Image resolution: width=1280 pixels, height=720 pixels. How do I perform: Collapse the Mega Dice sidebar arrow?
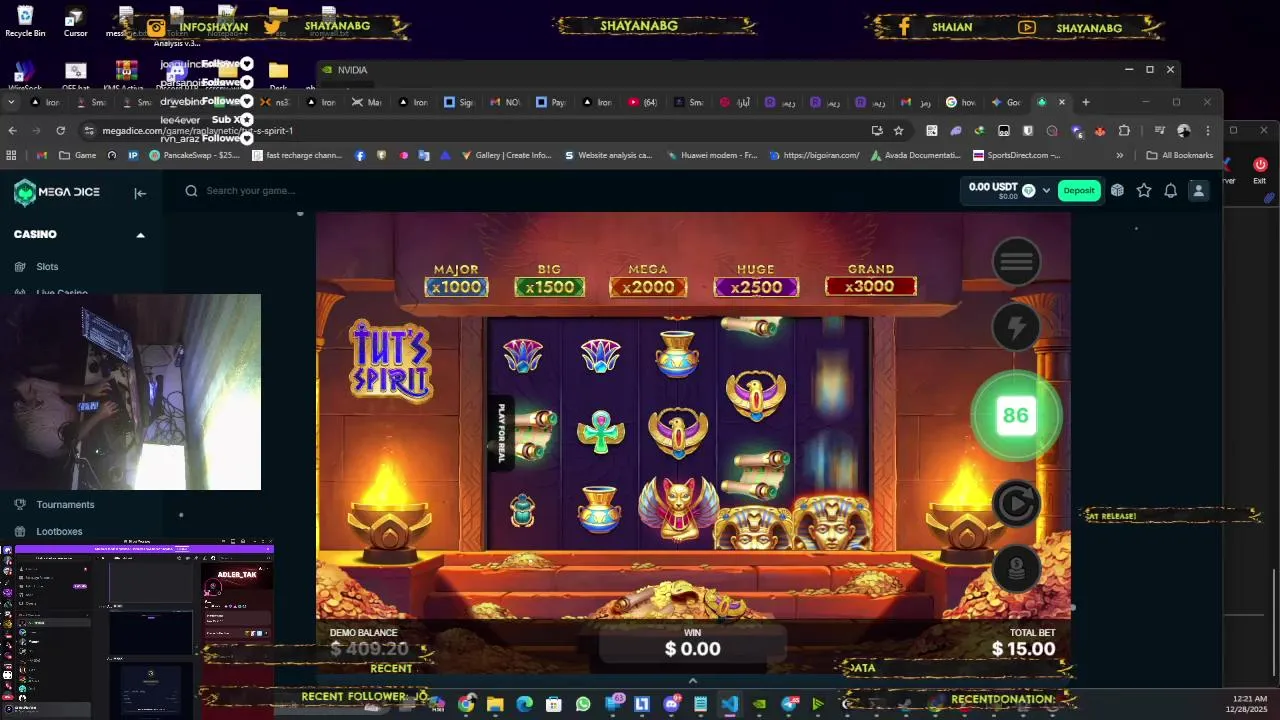[140, 193]
